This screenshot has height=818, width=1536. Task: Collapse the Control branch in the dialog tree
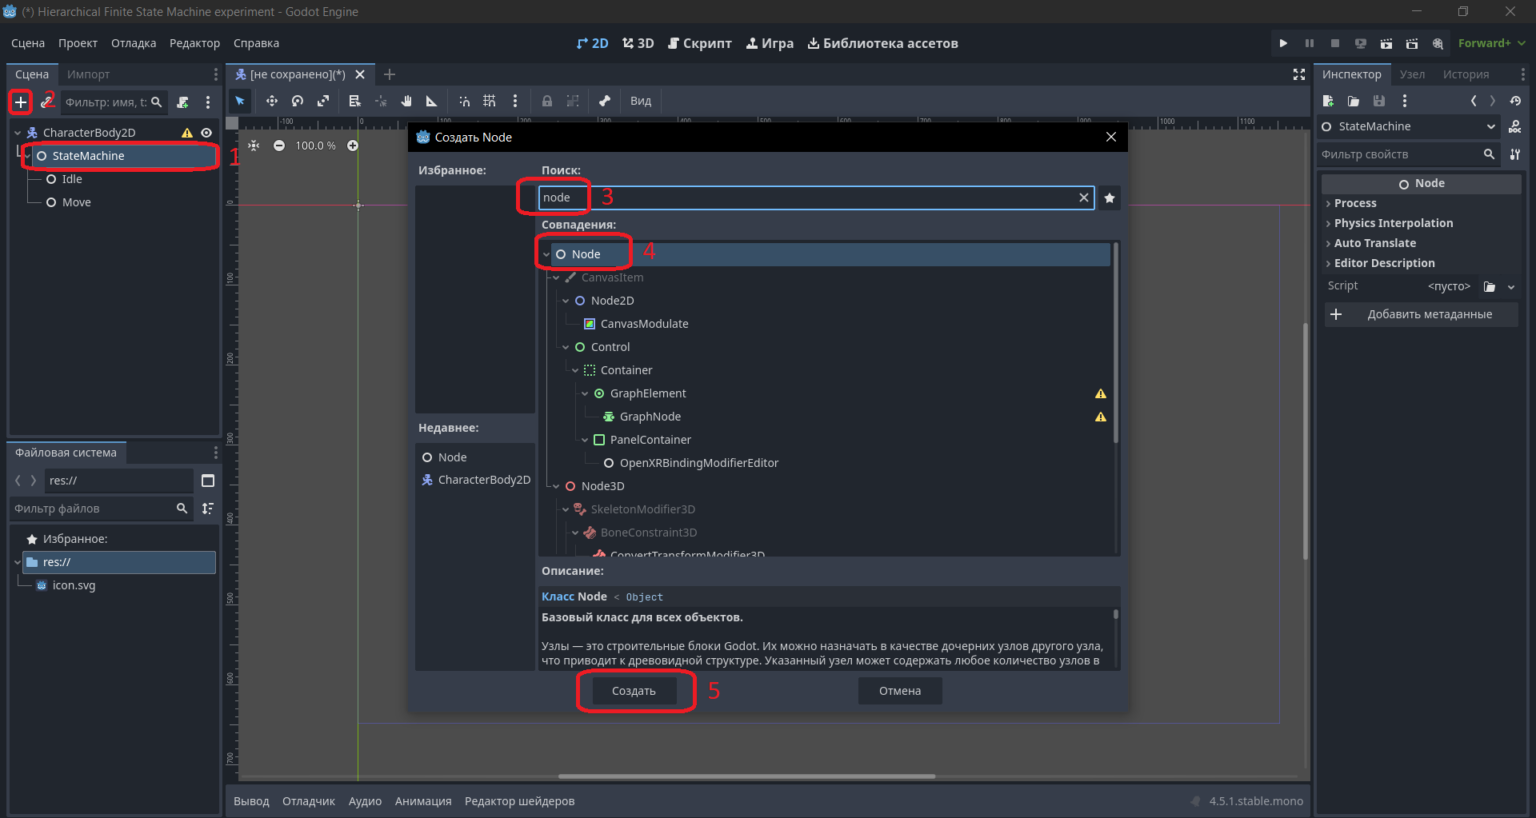(x=565, y=347)
